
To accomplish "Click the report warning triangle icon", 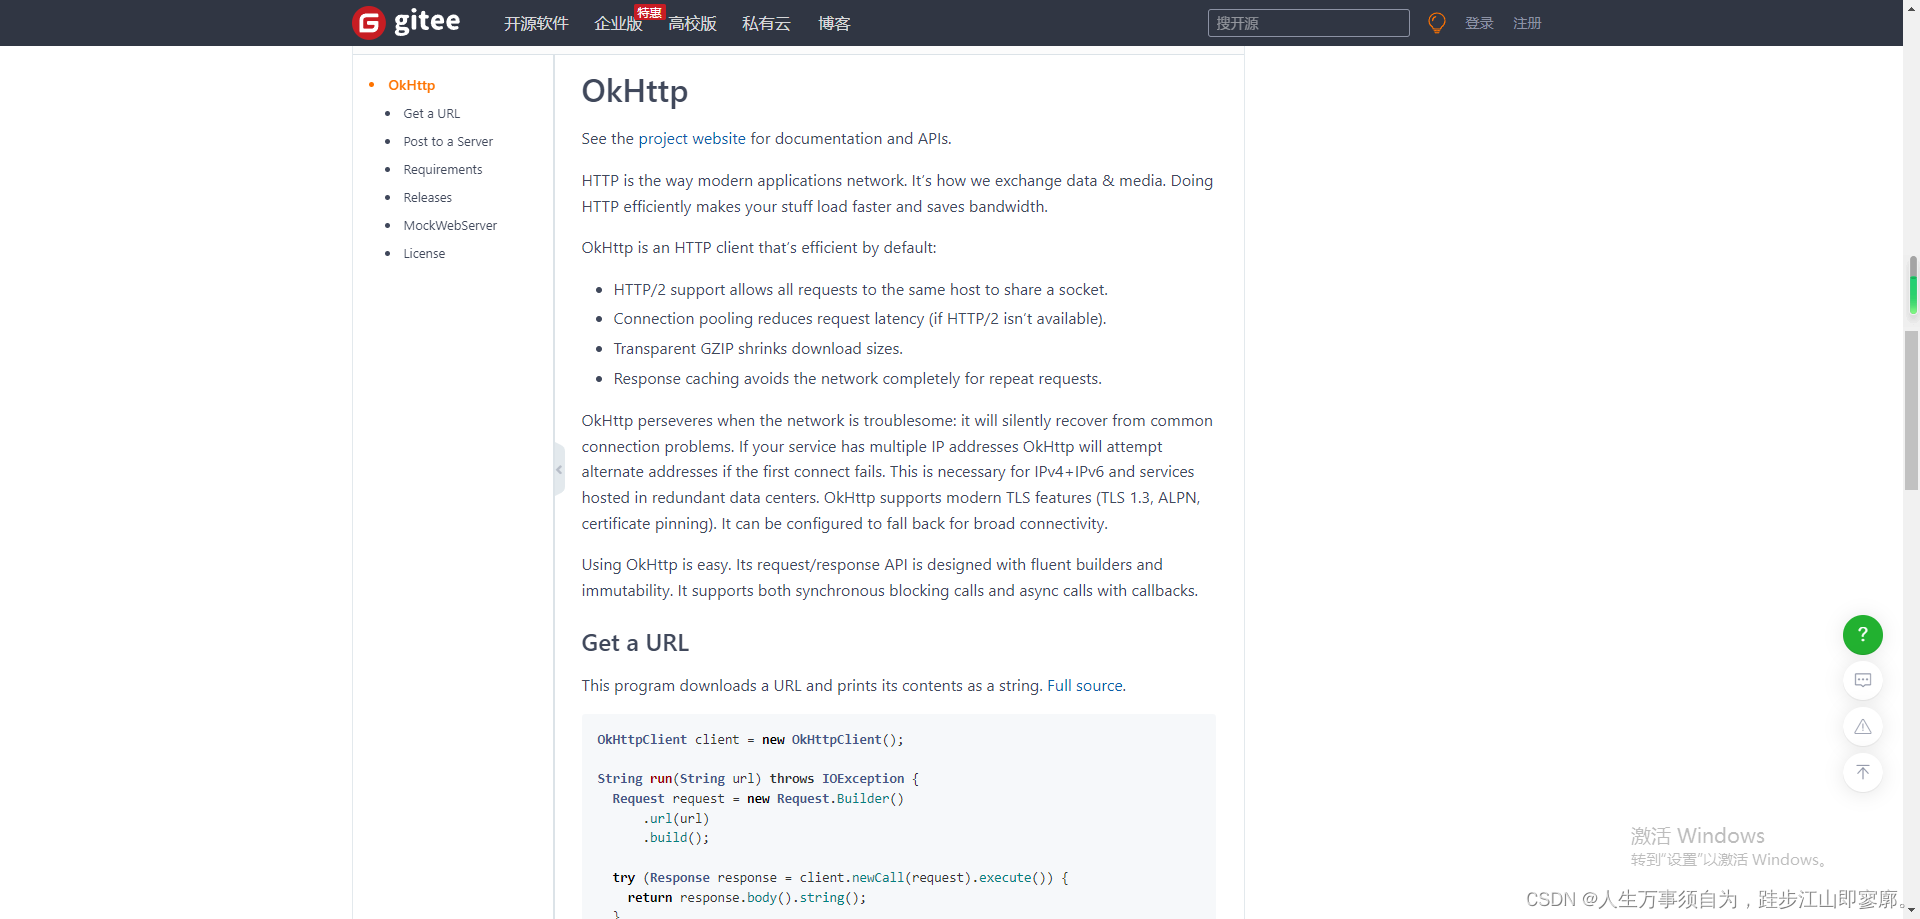I will pyautogui.click(x=1862, y=726).
